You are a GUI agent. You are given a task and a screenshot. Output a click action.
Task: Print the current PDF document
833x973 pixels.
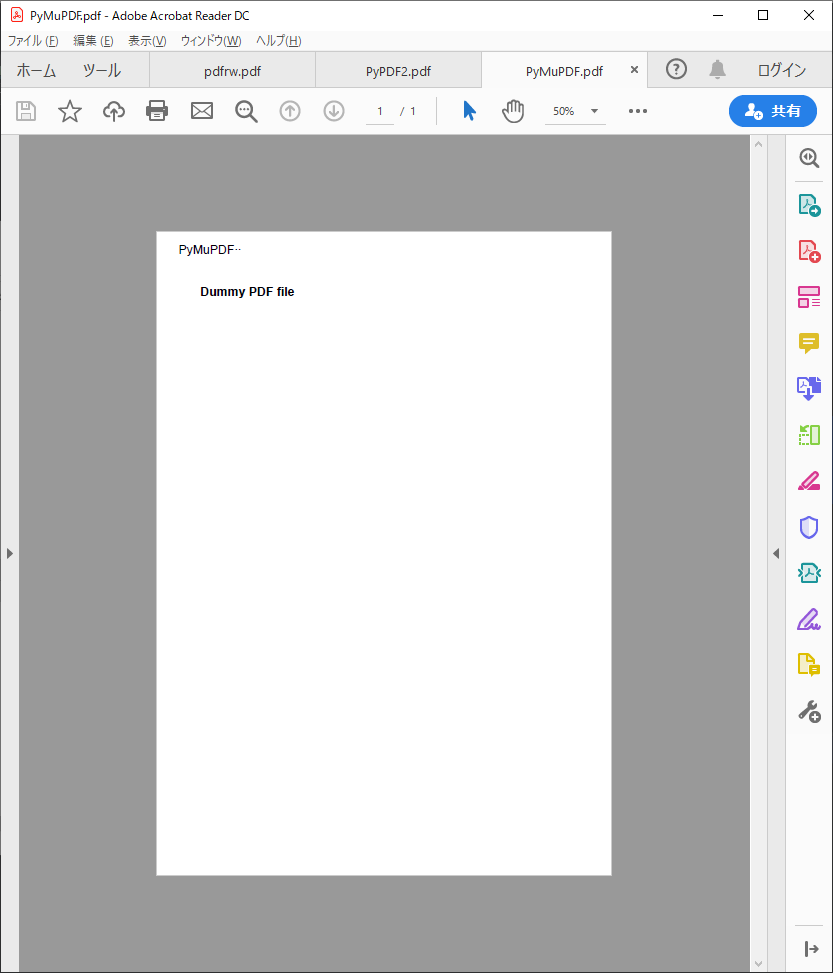[x=157, y=111]
